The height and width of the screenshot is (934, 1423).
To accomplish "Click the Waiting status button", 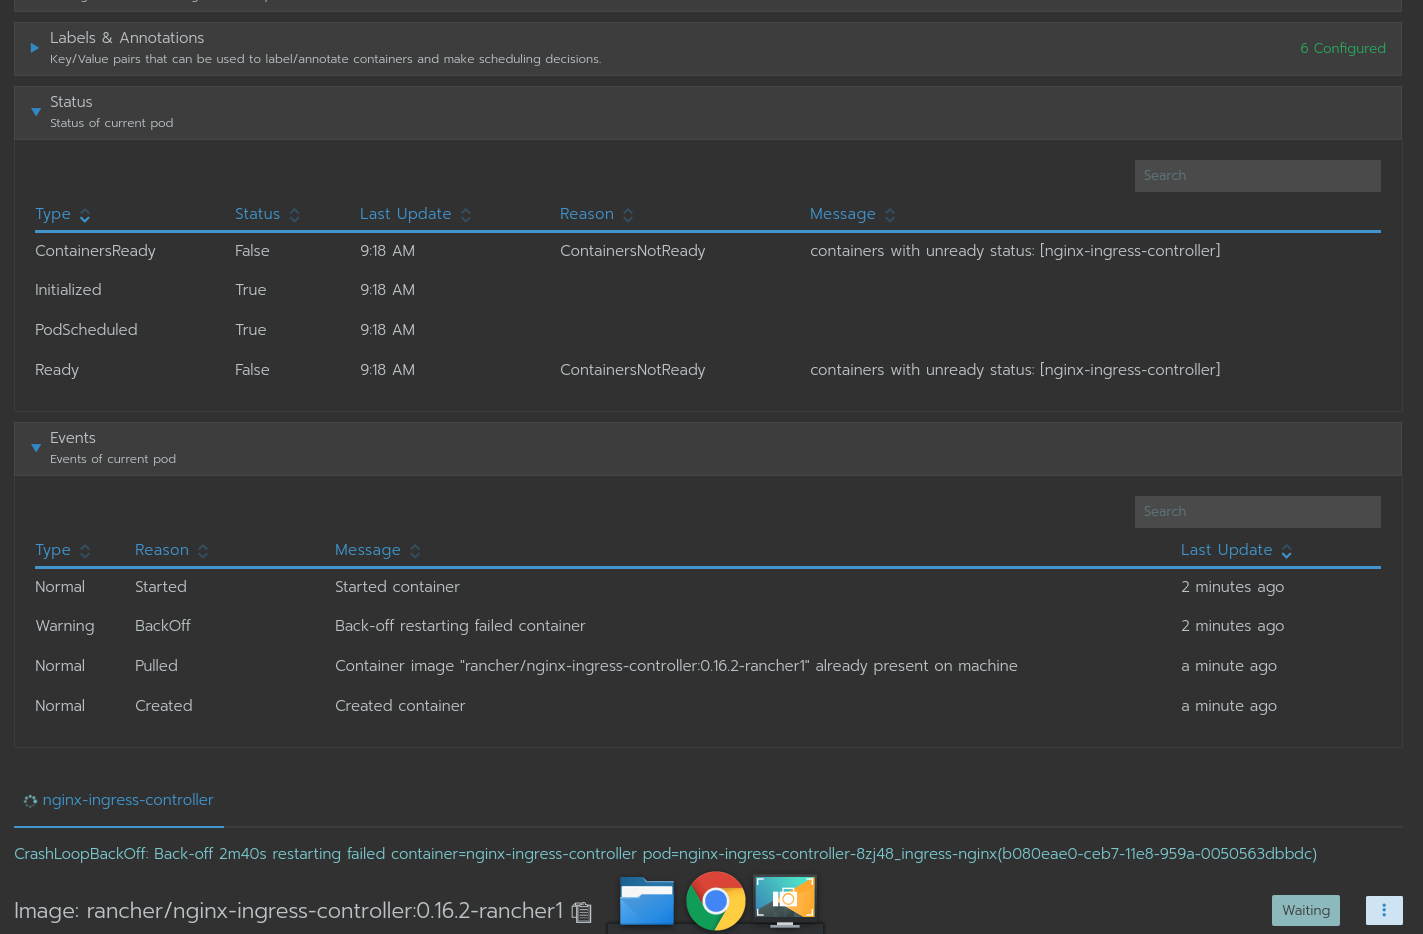I will pyautogui.click(x=1305, y=910).
